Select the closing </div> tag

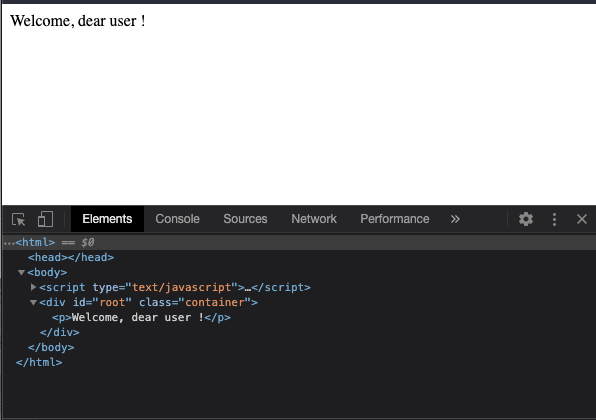coord(60,333)
